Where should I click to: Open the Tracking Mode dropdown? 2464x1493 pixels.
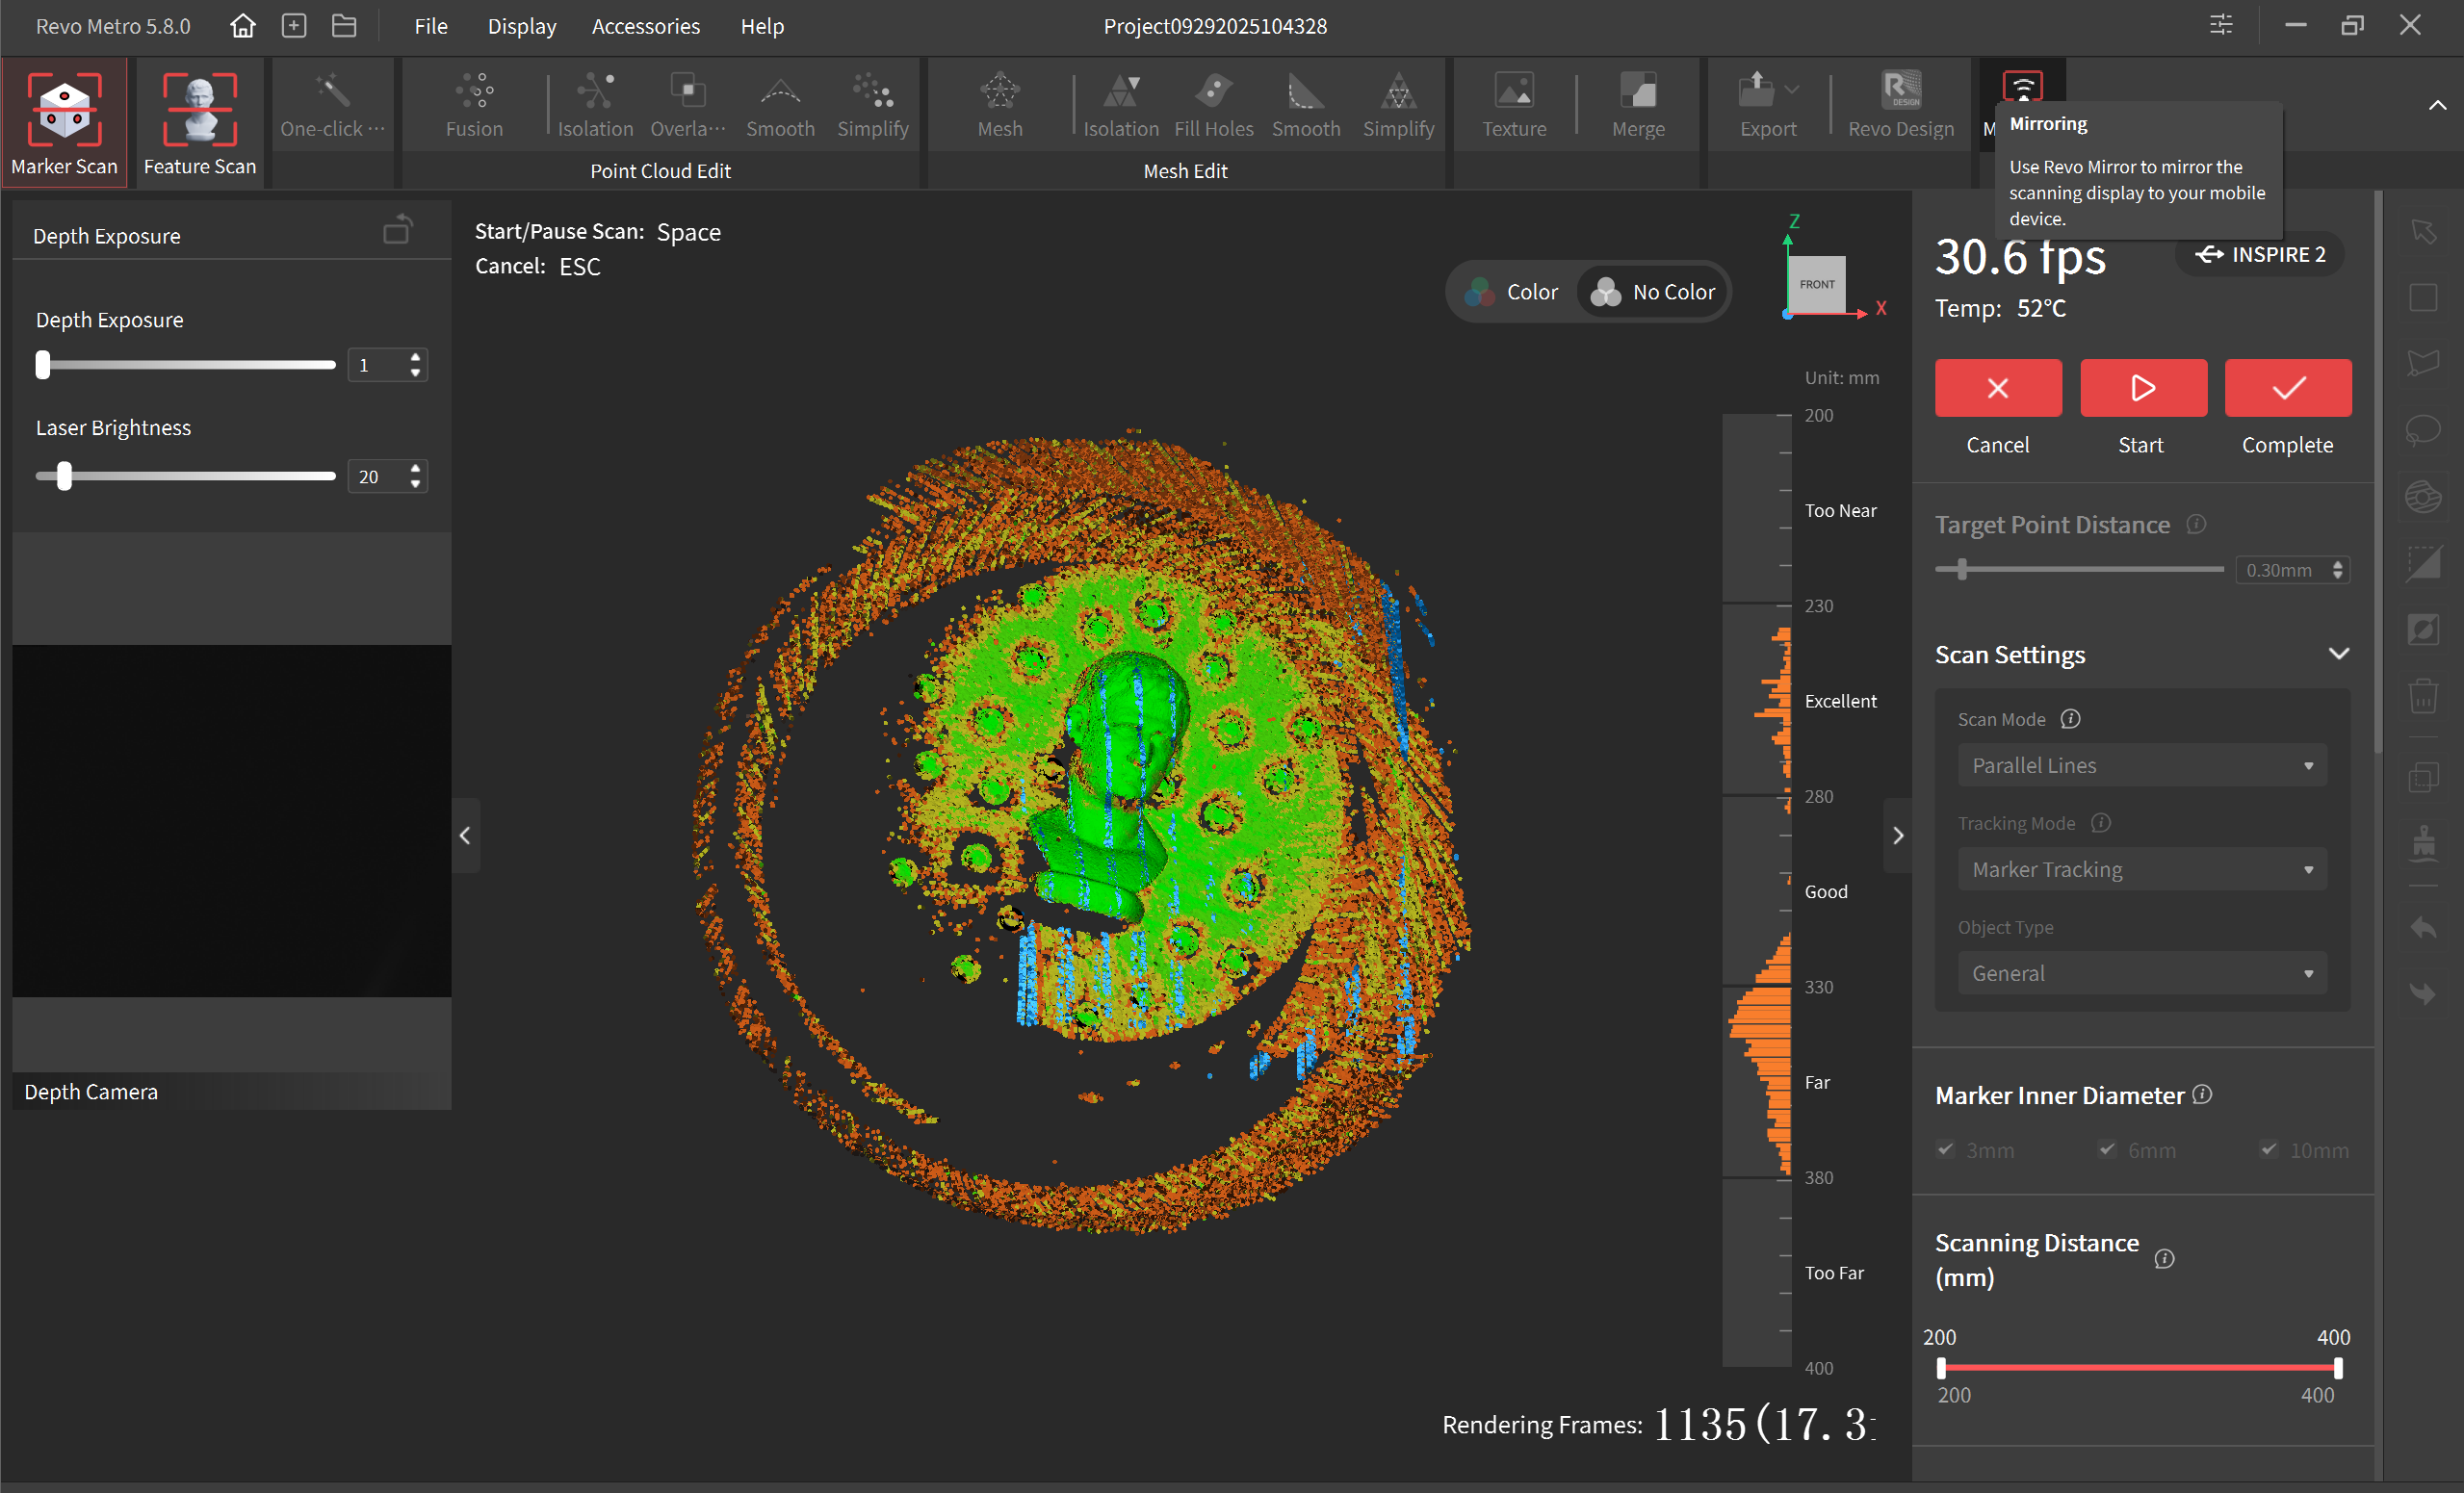pos(2141,869)
